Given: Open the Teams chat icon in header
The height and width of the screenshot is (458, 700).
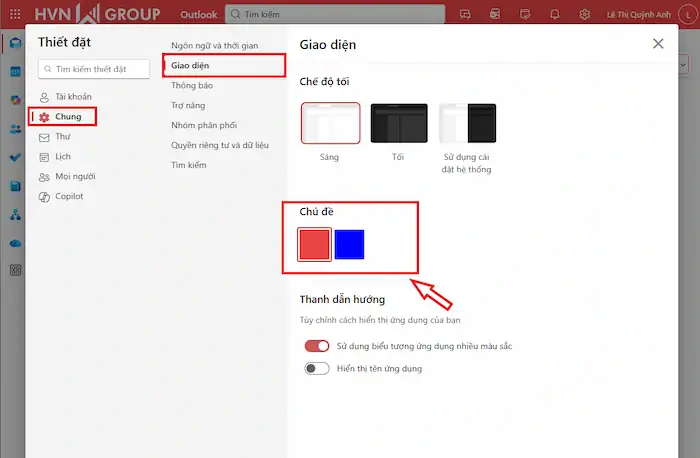Looking at the screenshot, I should click(x=465, y=14).
